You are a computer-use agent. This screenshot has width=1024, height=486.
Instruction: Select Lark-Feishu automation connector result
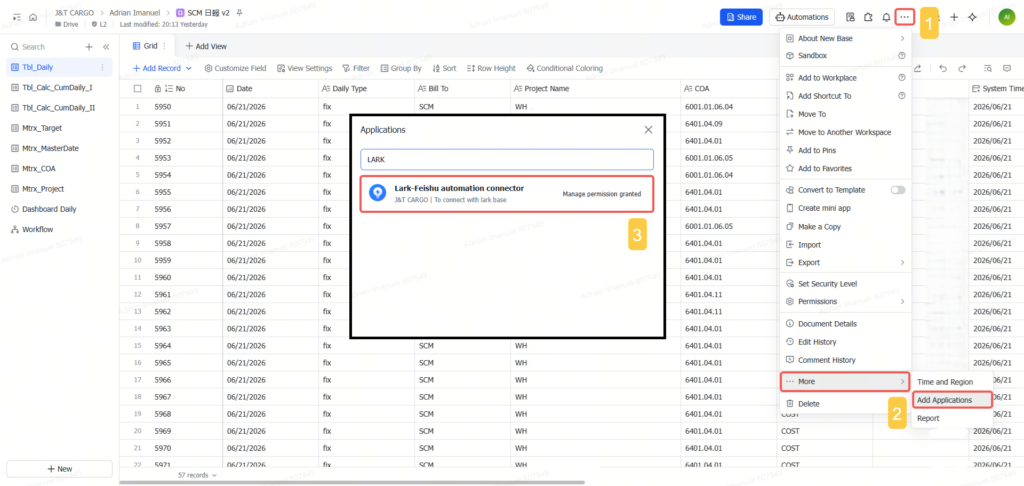coord(507,193)
